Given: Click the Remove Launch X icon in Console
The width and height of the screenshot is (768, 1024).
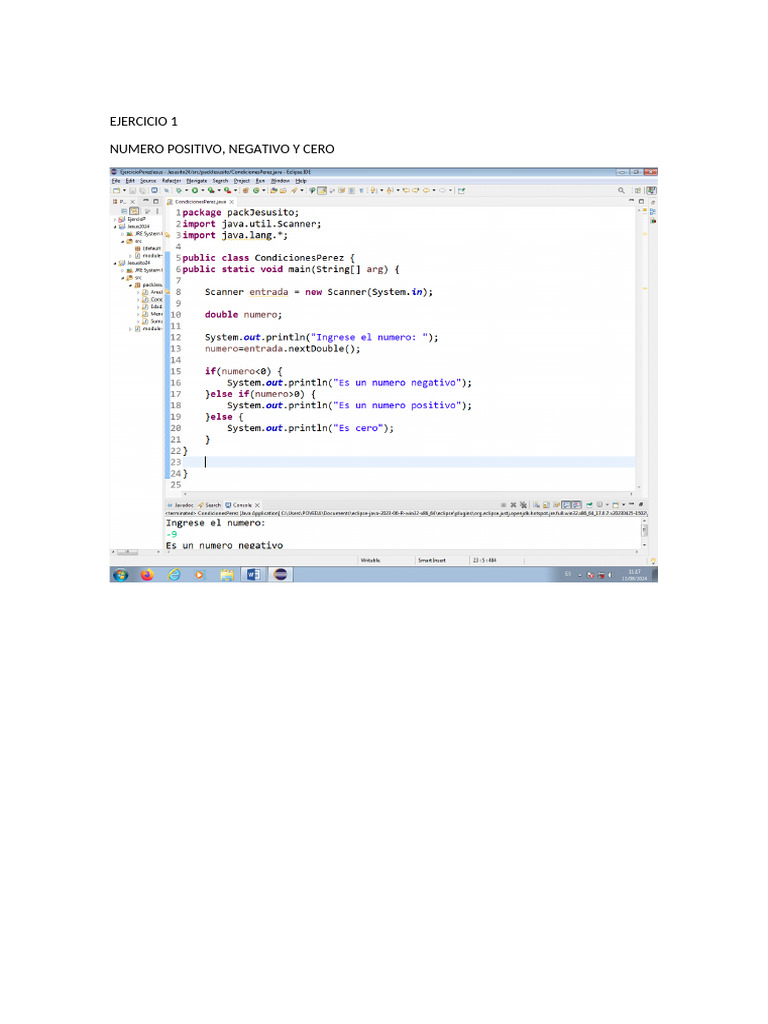Looking at the screenshot, I should (x=513, y=505).
